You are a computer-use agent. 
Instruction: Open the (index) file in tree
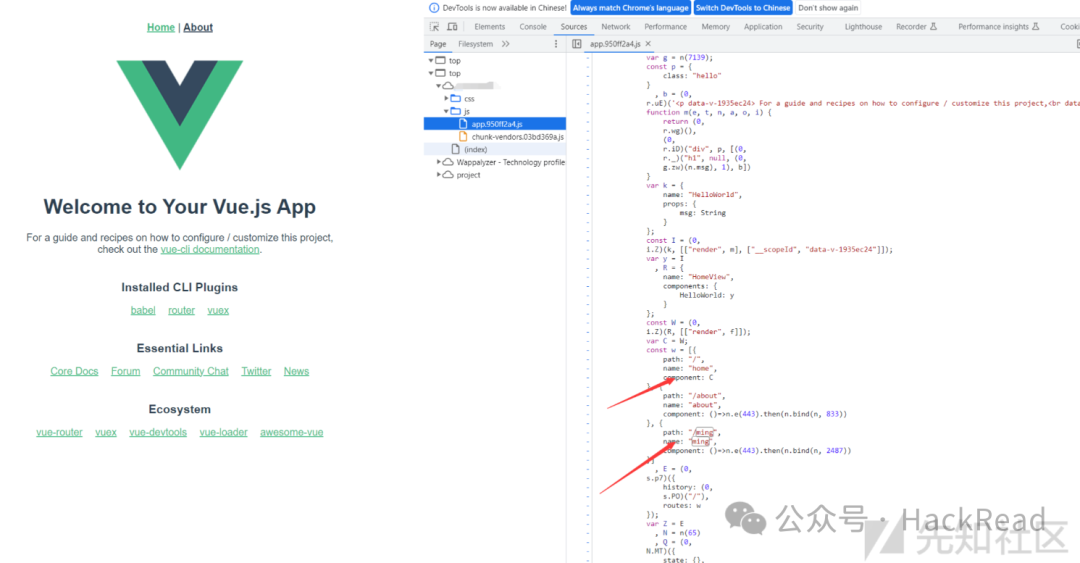point(475,149)
